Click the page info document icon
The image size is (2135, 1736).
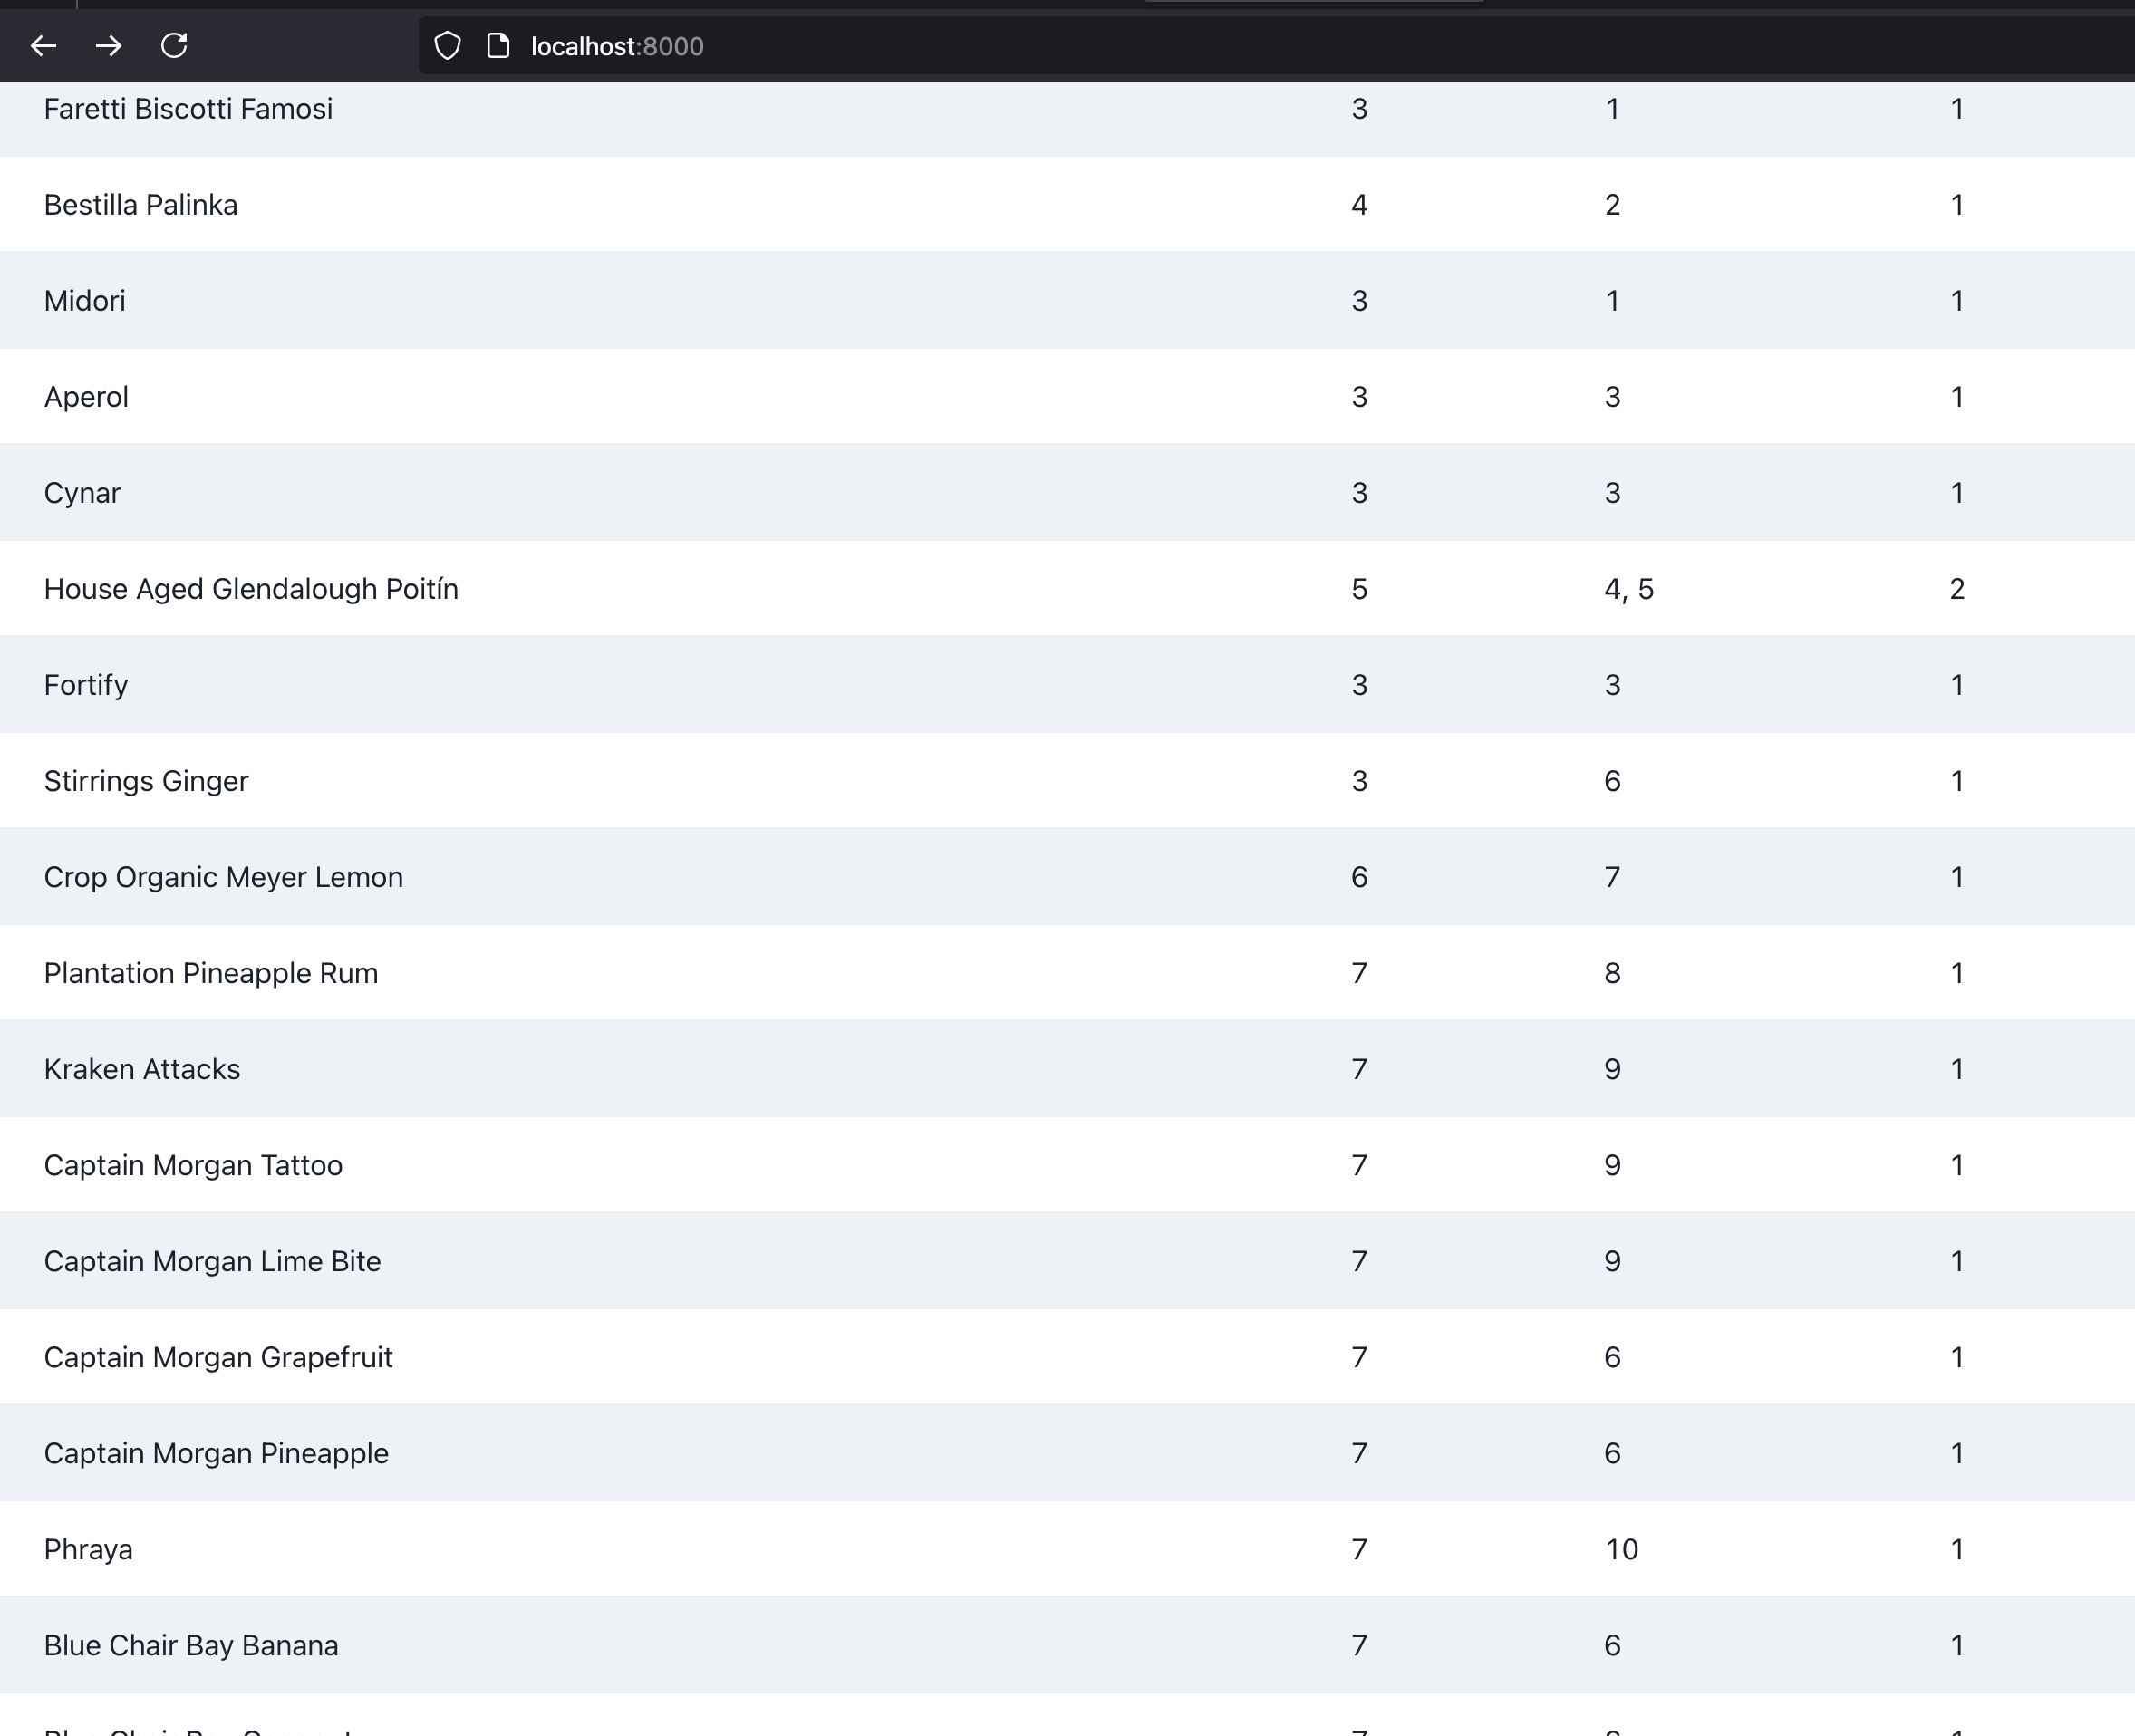click(497, 46)
